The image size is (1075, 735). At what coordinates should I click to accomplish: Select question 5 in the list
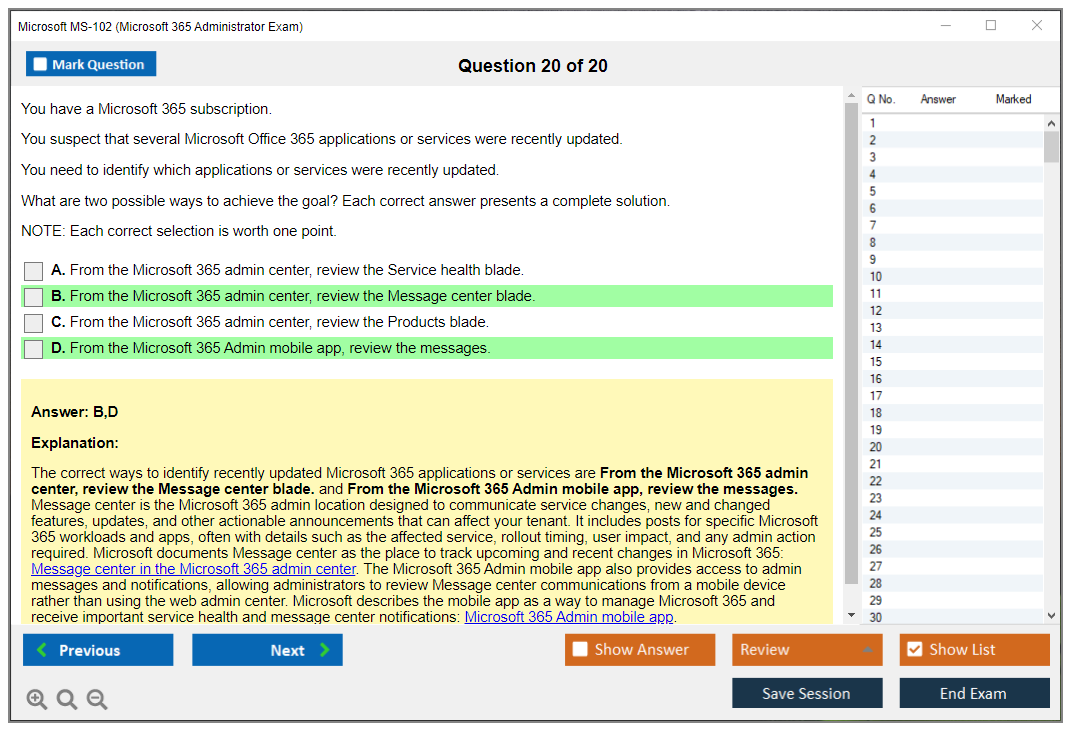point(953,191)
